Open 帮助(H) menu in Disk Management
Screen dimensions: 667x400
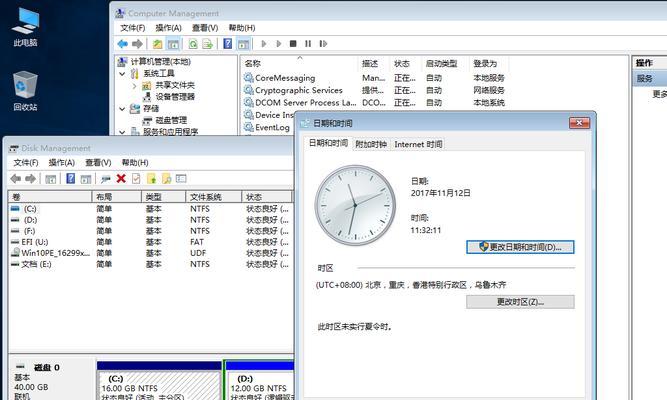135,163
